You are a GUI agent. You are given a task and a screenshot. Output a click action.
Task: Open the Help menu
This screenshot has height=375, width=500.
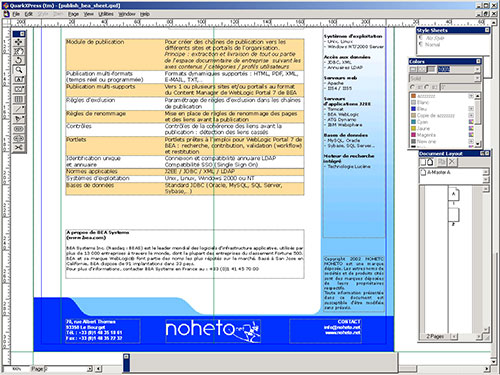144,14
